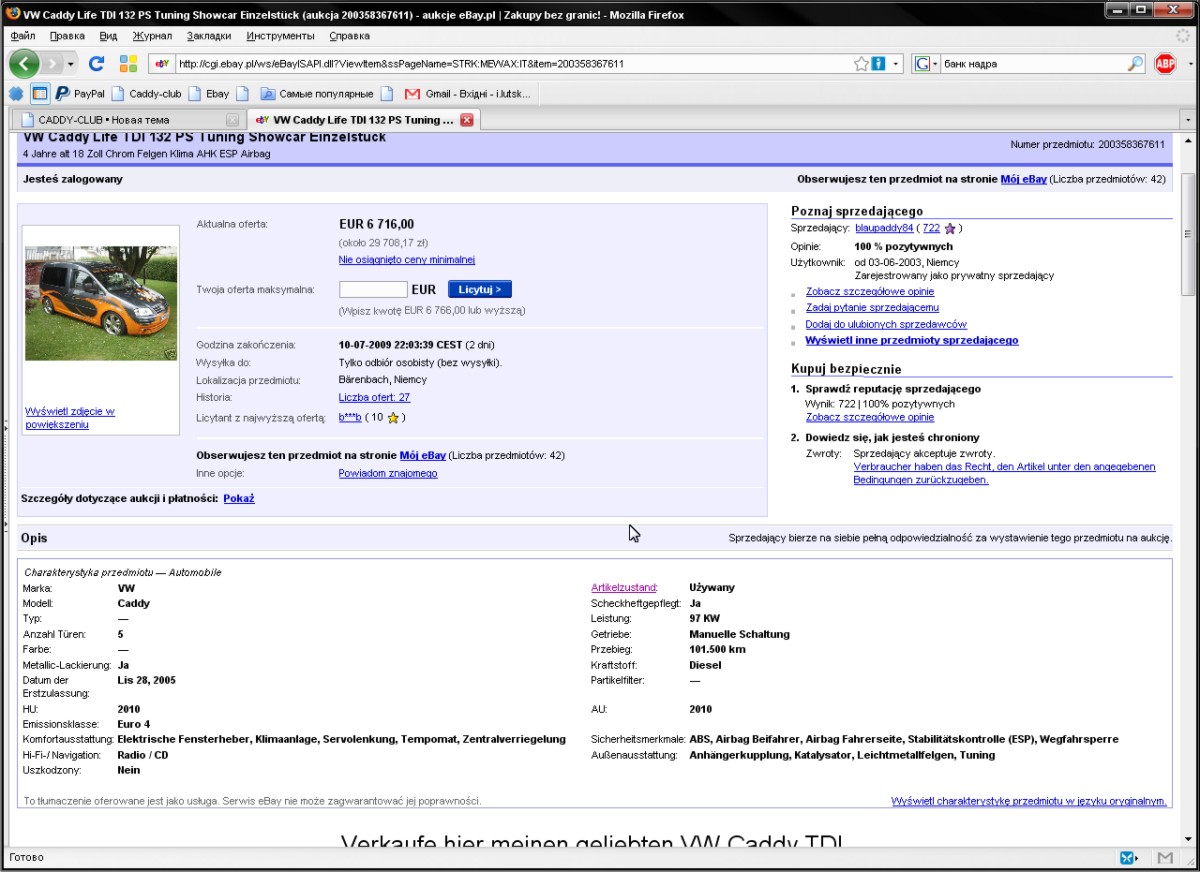Click the Nie osiągnięto ceny minimalnej link
This screenshot has width=1200, height=872.
(407, 260)
